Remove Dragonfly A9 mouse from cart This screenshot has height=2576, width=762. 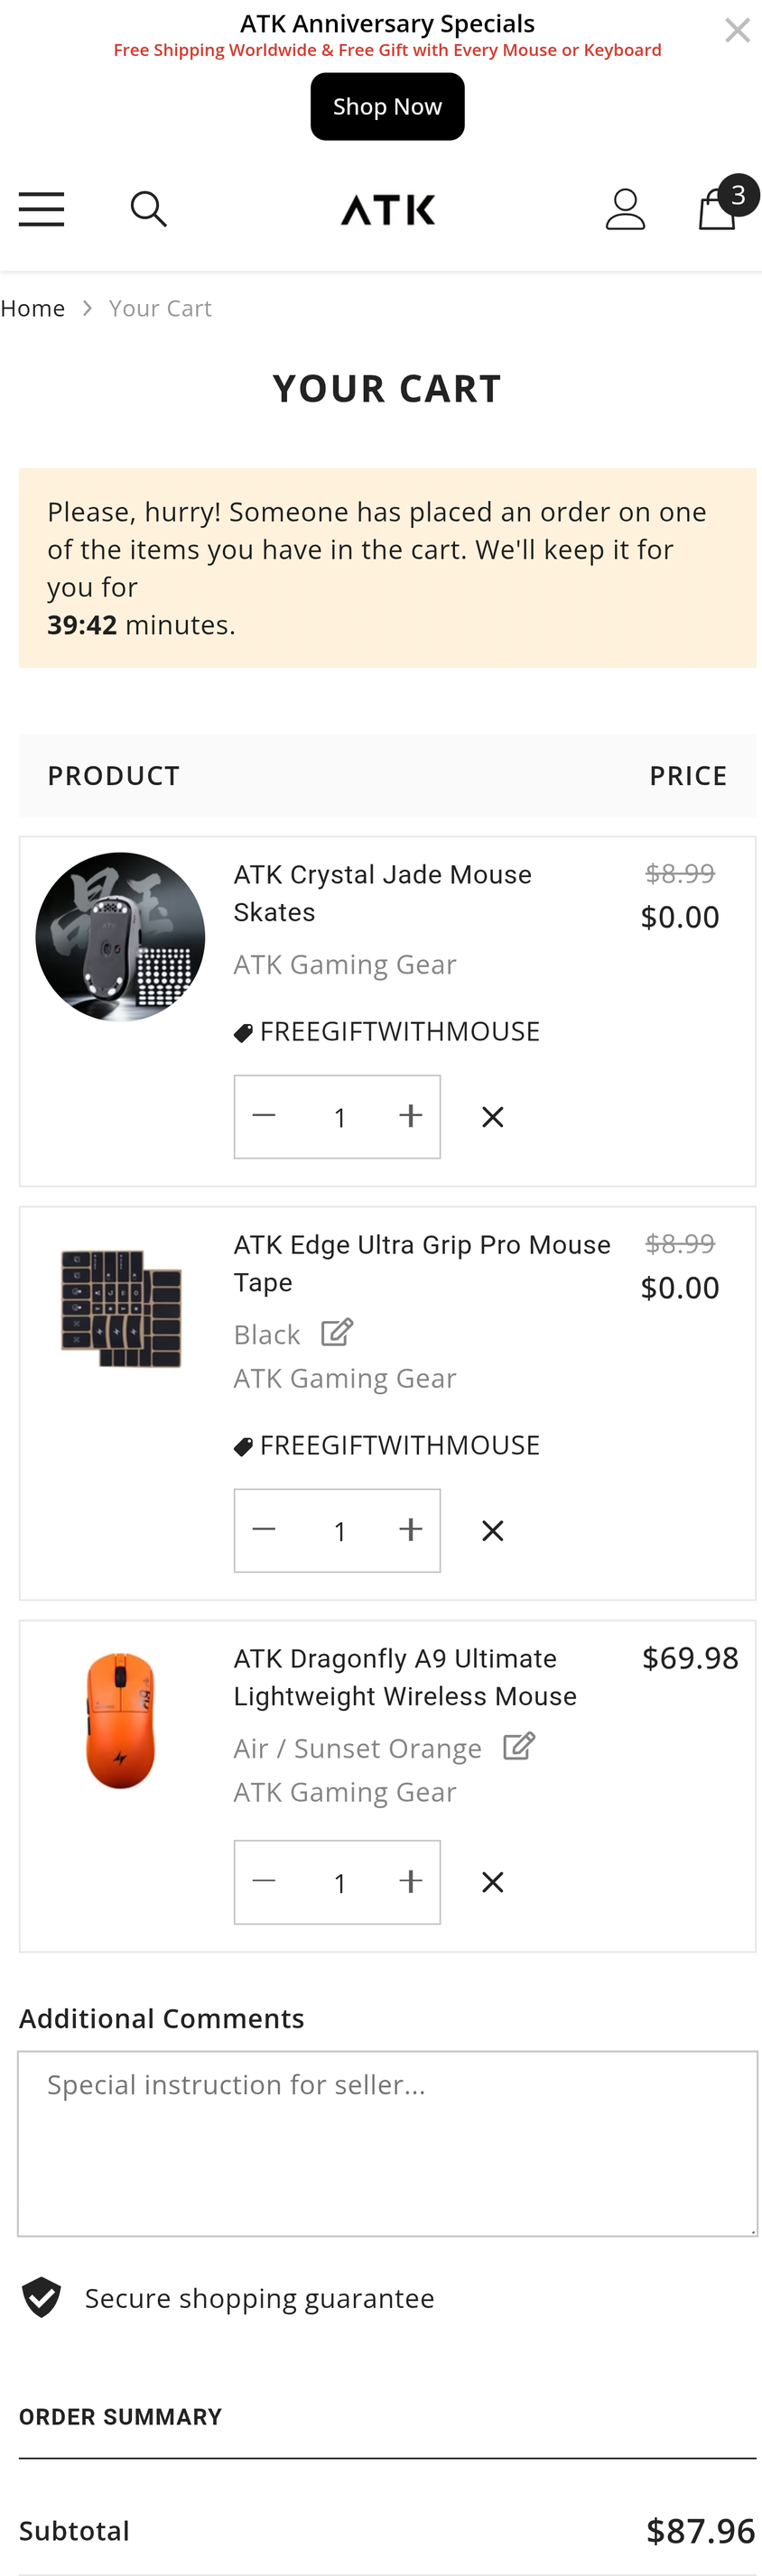[x=492, y=1882]
